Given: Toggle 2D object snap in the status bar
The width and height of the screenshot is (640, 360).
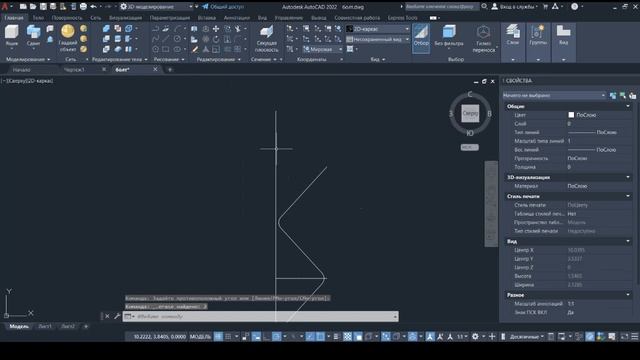Looking at the screenshot, I should coord(320,336).
